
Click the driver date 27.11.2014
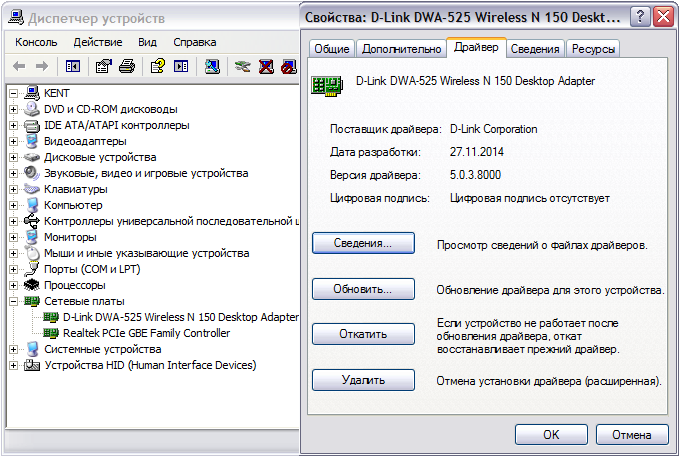[x=477, y=152]
